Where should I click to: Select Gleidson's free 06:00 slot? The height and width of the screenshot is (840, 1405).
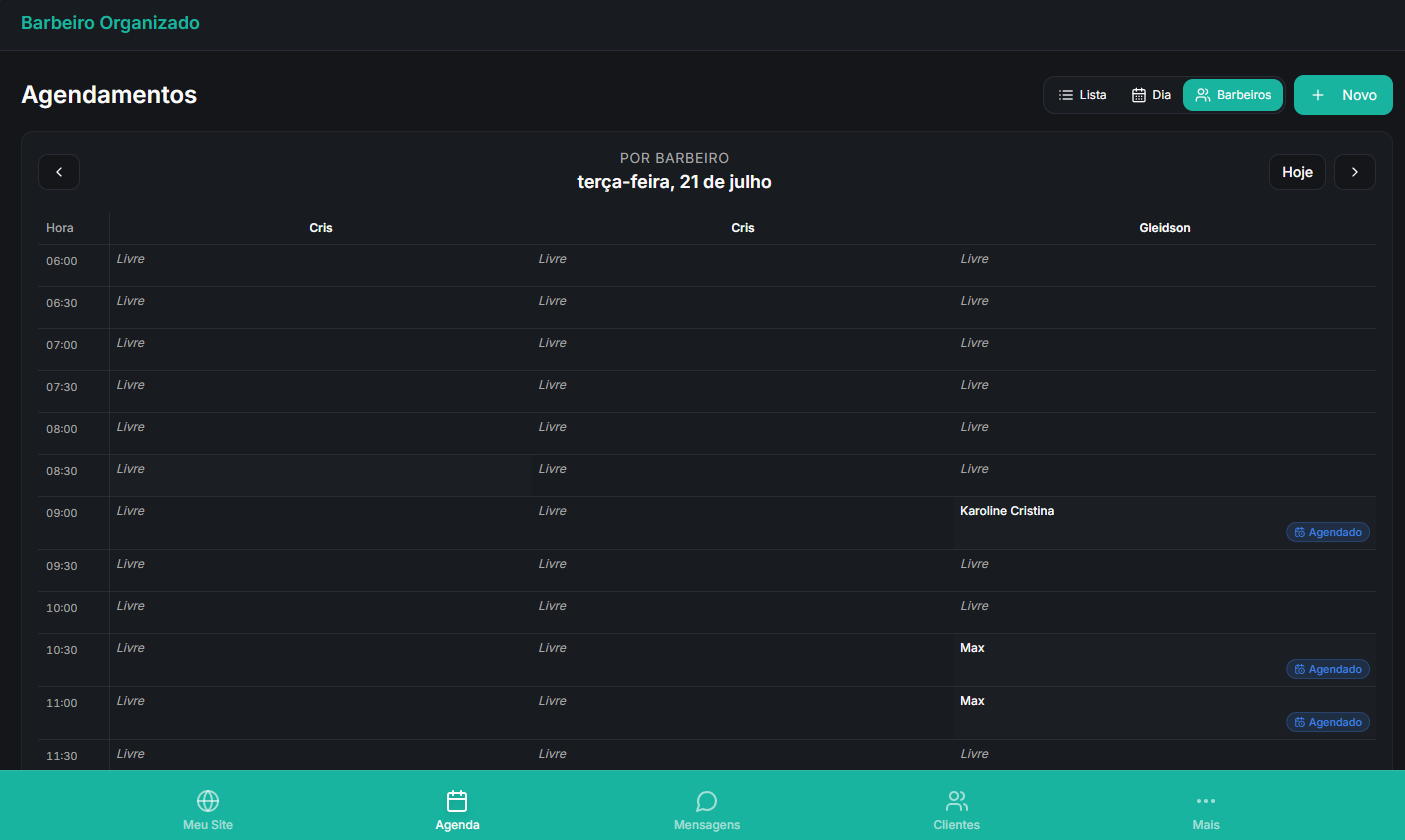click(1164, 266)
